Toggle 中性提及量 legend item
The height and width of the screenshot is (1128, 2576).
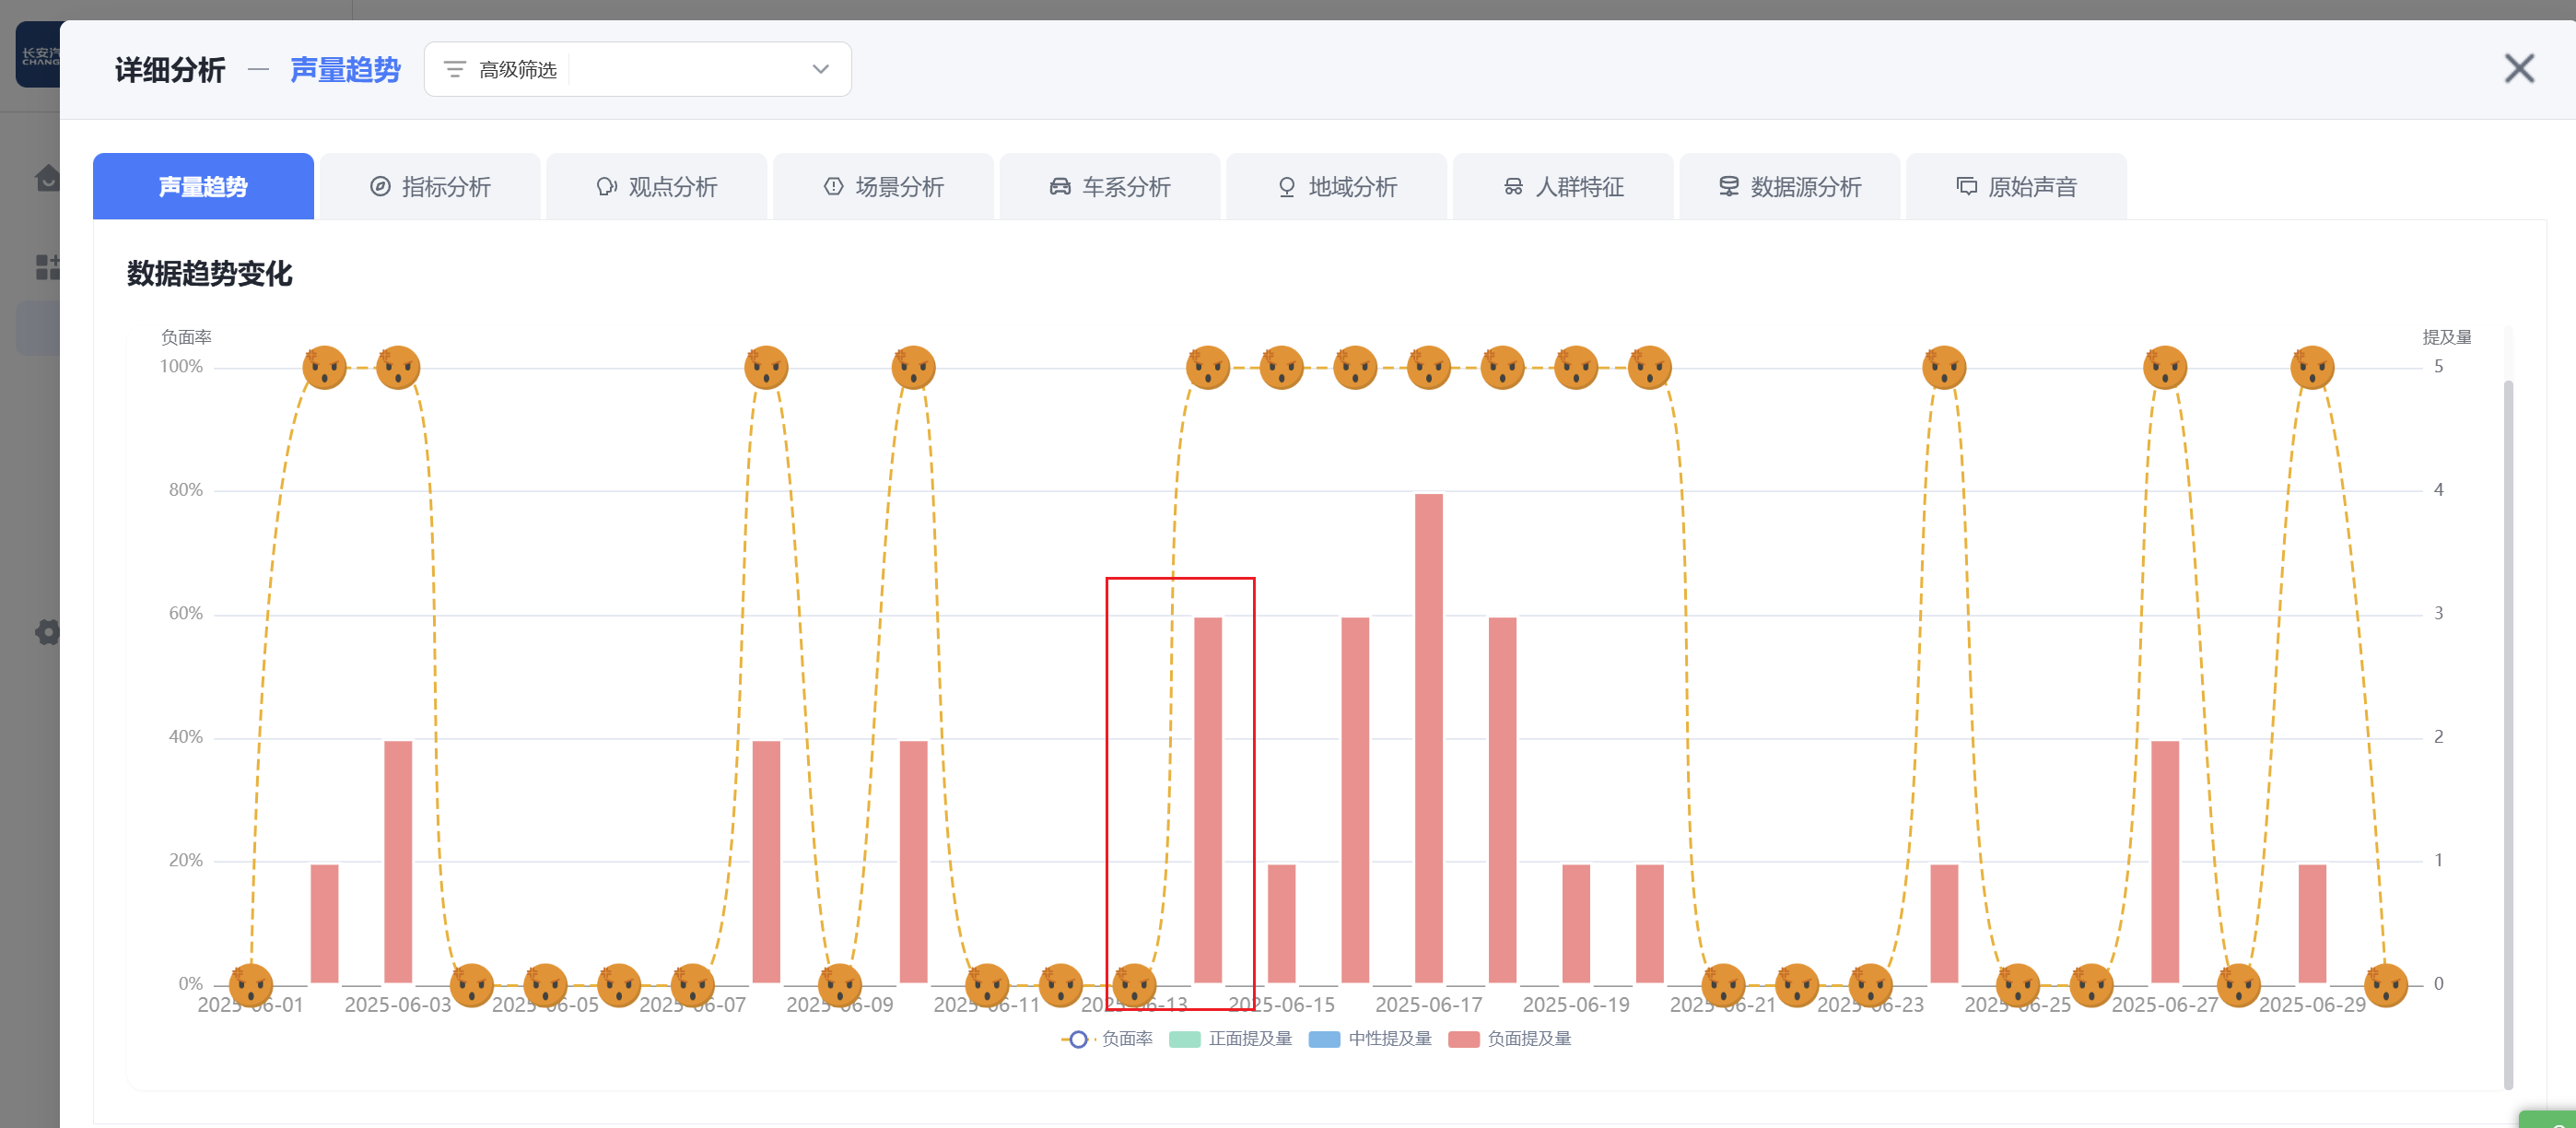click(x=1370, y=1039)
